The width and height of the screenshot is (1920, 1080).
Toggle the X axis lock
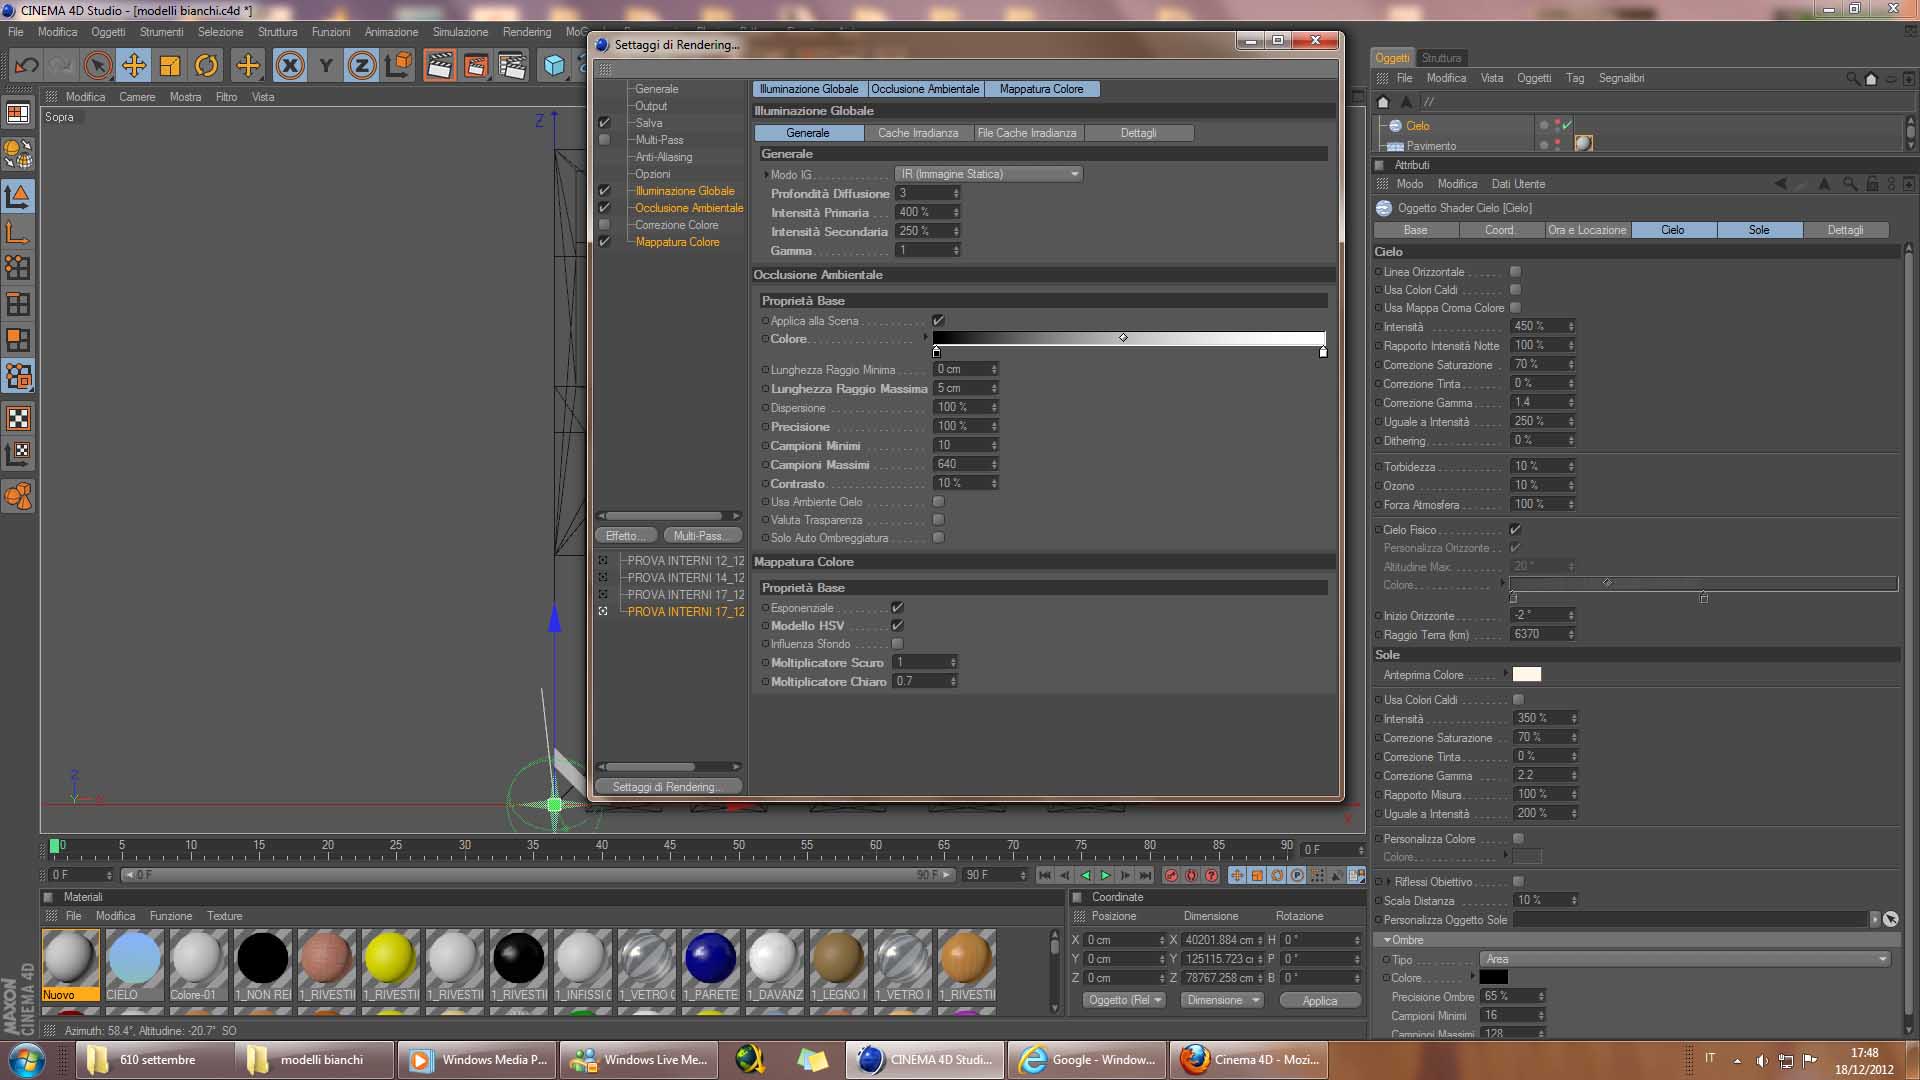pyautogui.click(x=290, y=67)
